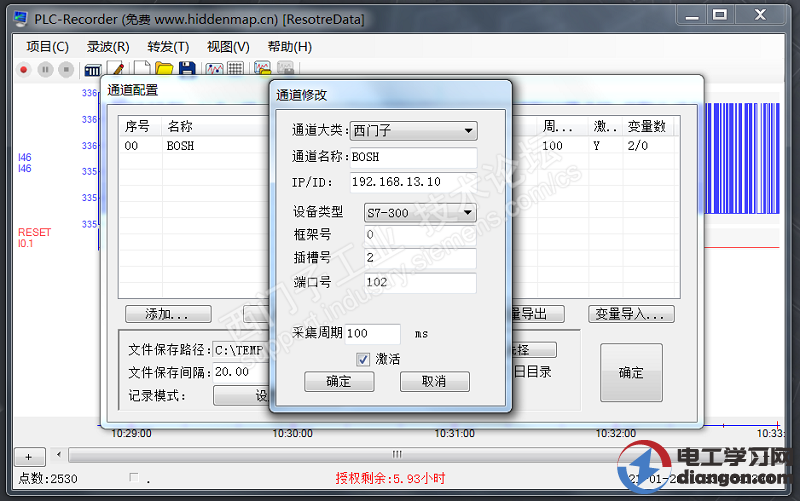The width and height of the screenshot is (800, 501).
Task: Click cycle value 100 in channel row
Action: (x=552, y=146)
